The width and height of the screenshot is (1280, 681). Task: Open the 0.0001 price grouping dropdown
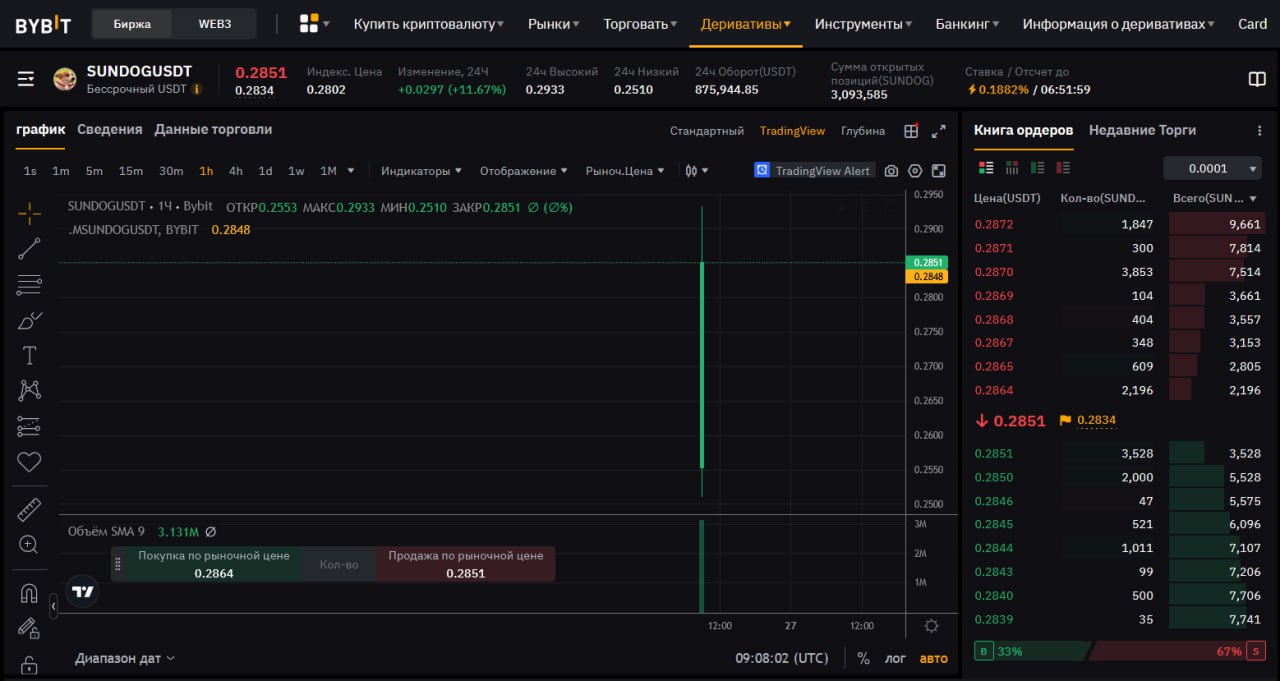(x=1211, y=168)
